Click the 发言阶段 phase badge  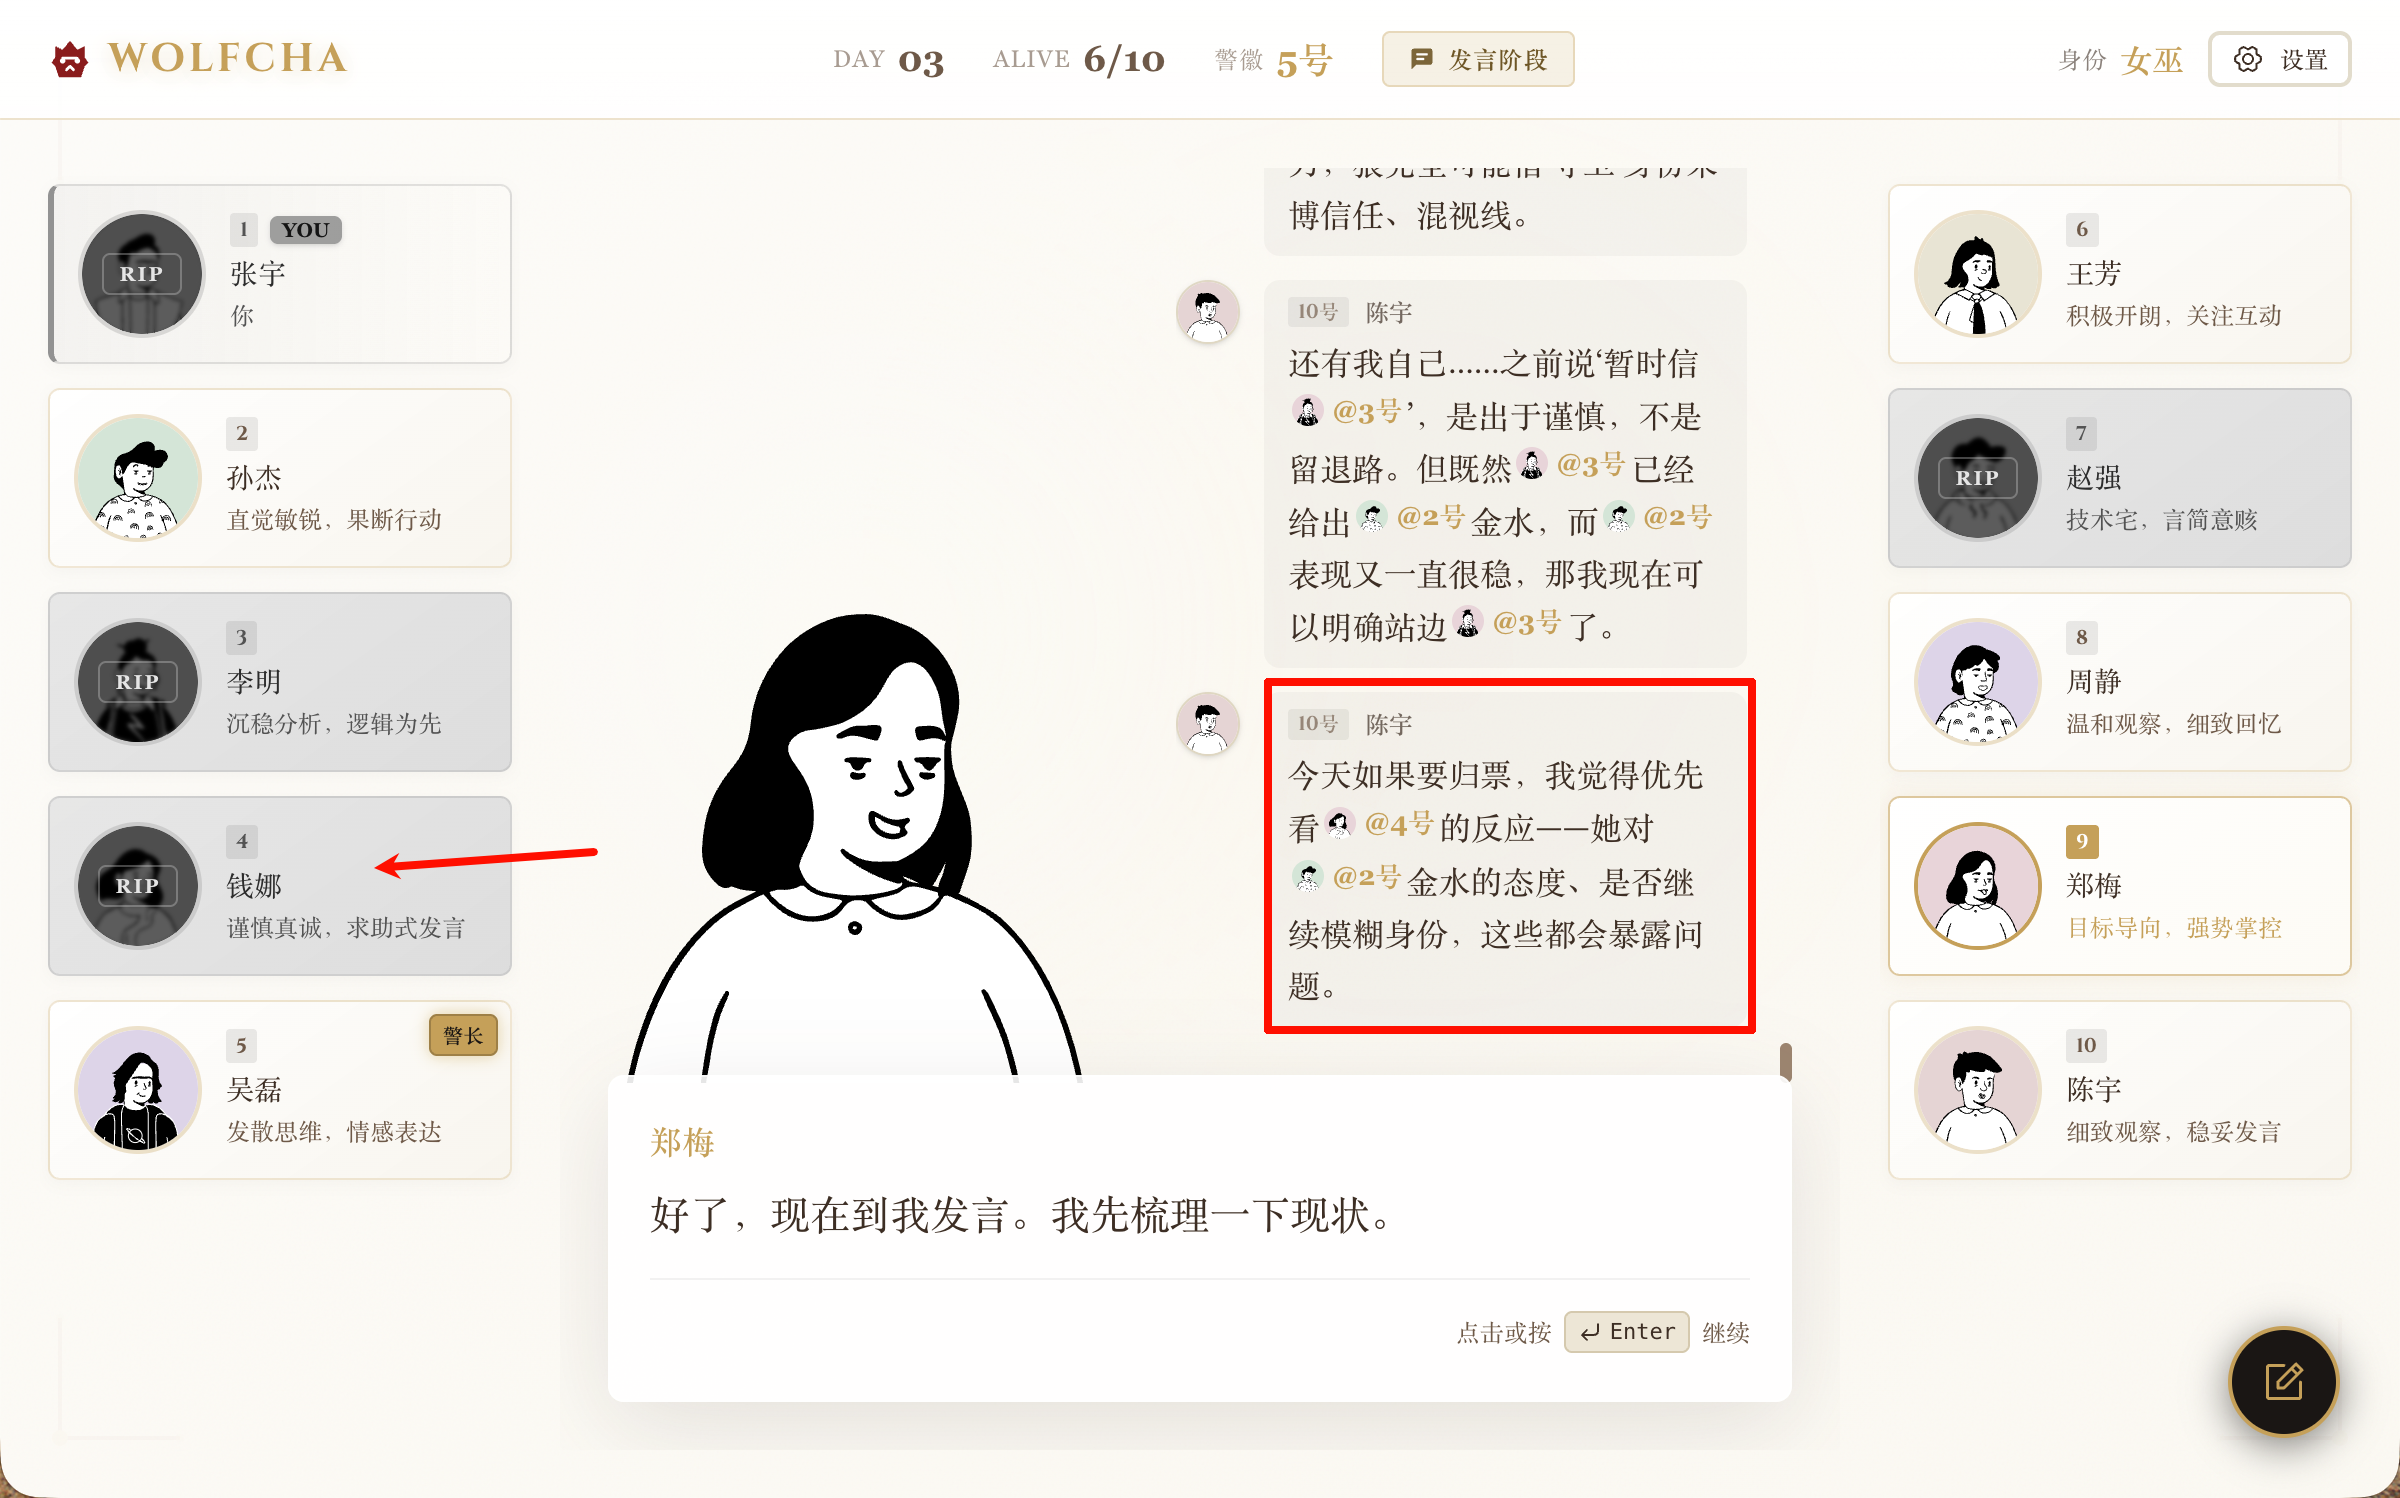1478,59
